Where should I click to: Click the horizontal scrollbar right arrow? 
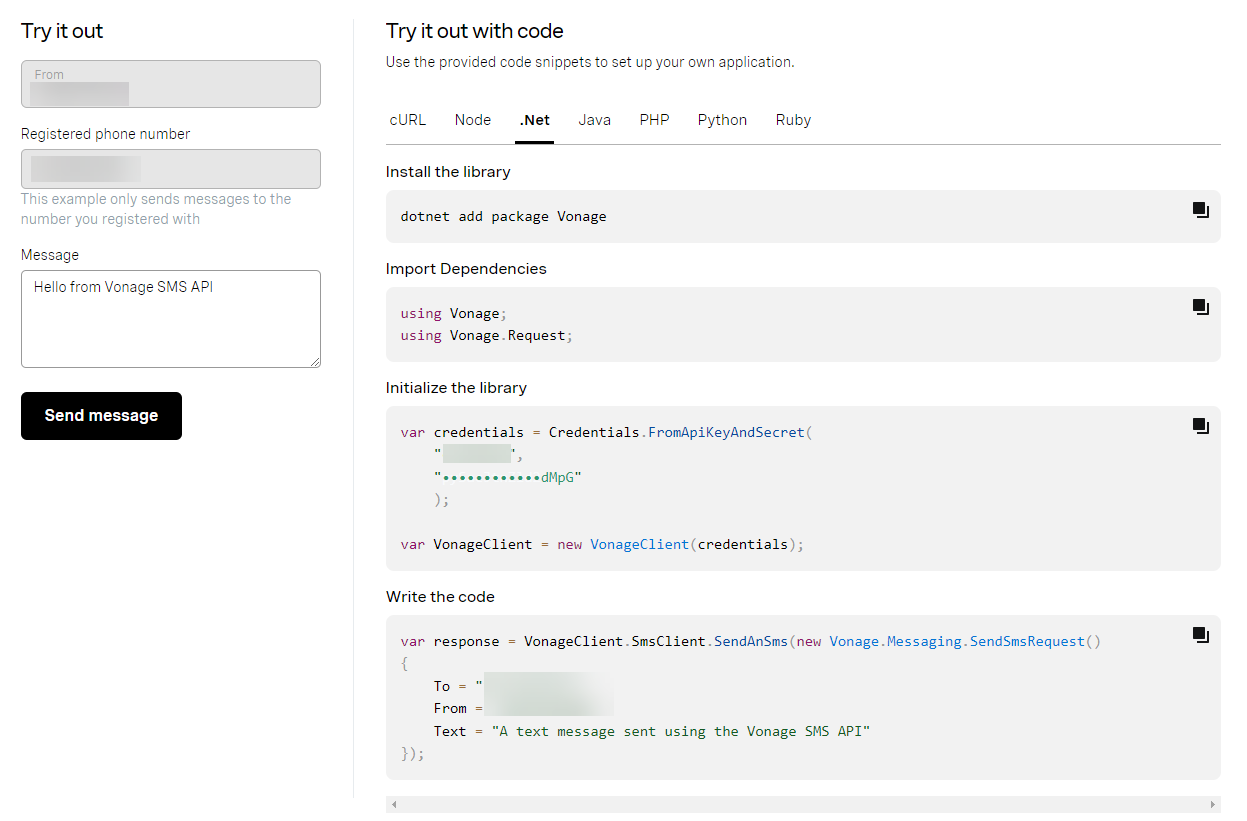pos(1213,804)
